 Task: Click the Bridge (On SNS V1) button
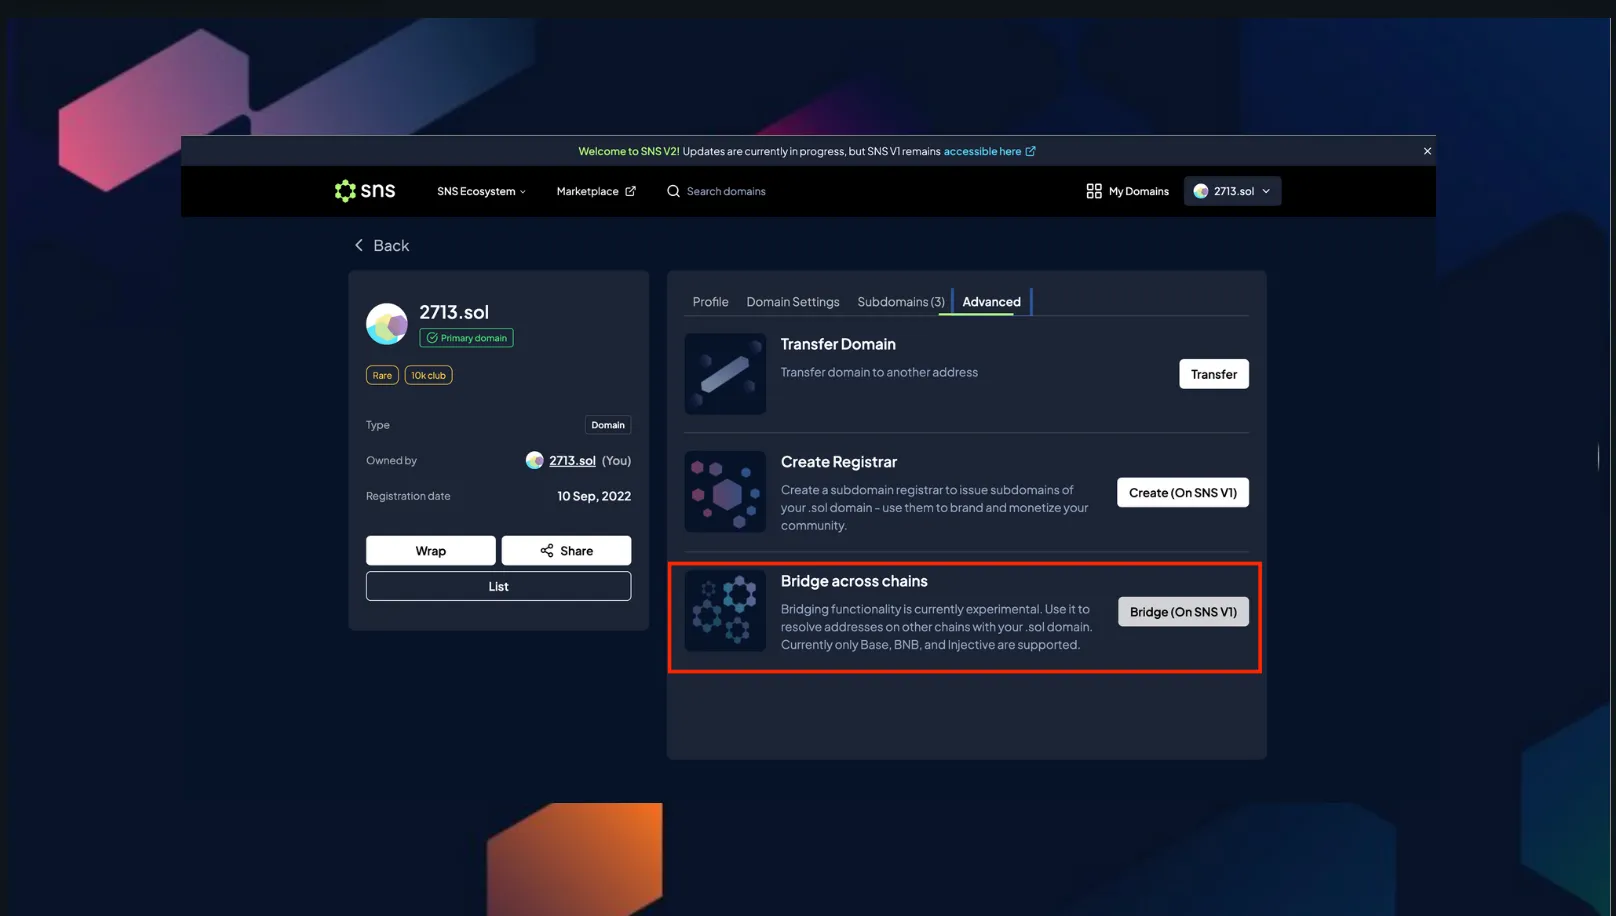coord(1182,612)
